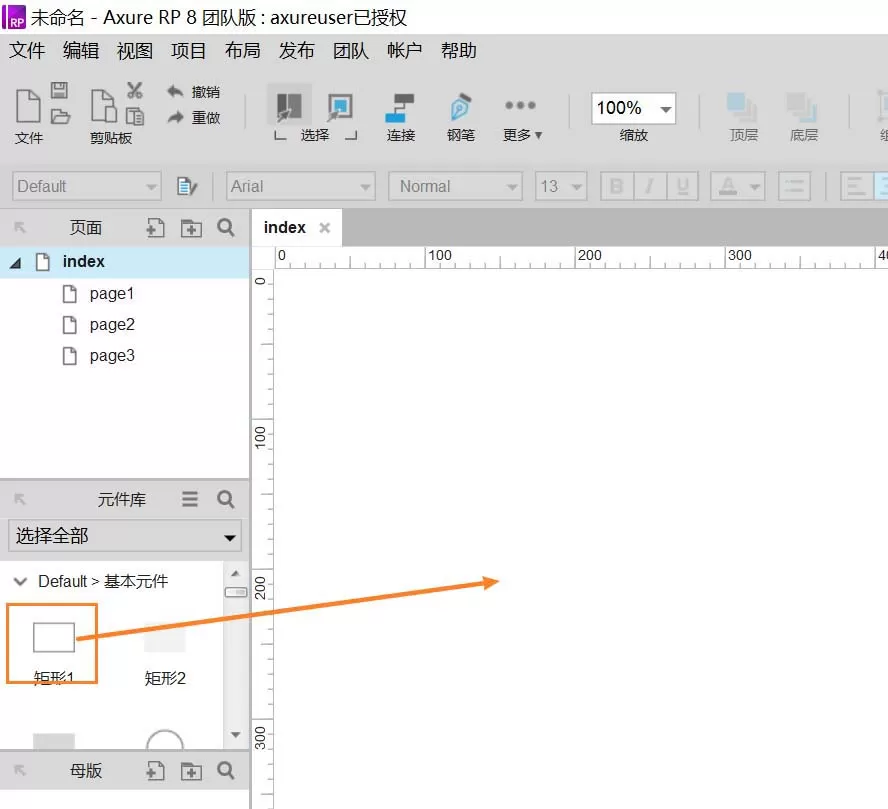The image size is (888, 809).
Task: Search widgets in 元件库 panel
Action: (x=226, y=499)
